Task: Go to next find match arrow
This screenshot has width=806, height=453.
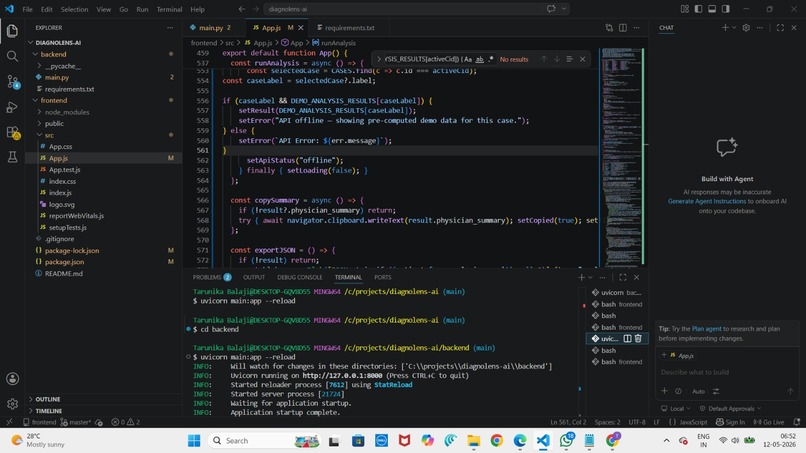Action: (557, 59)
